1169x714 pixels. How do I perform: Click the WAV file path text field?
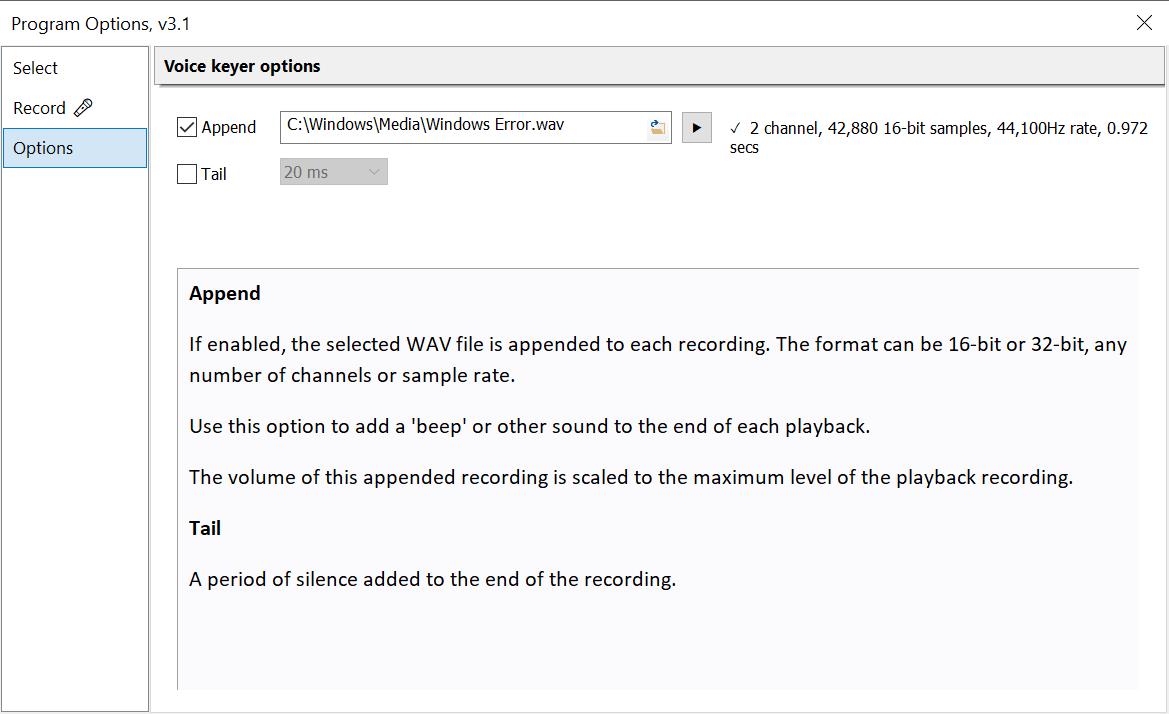tap(460, 126)
